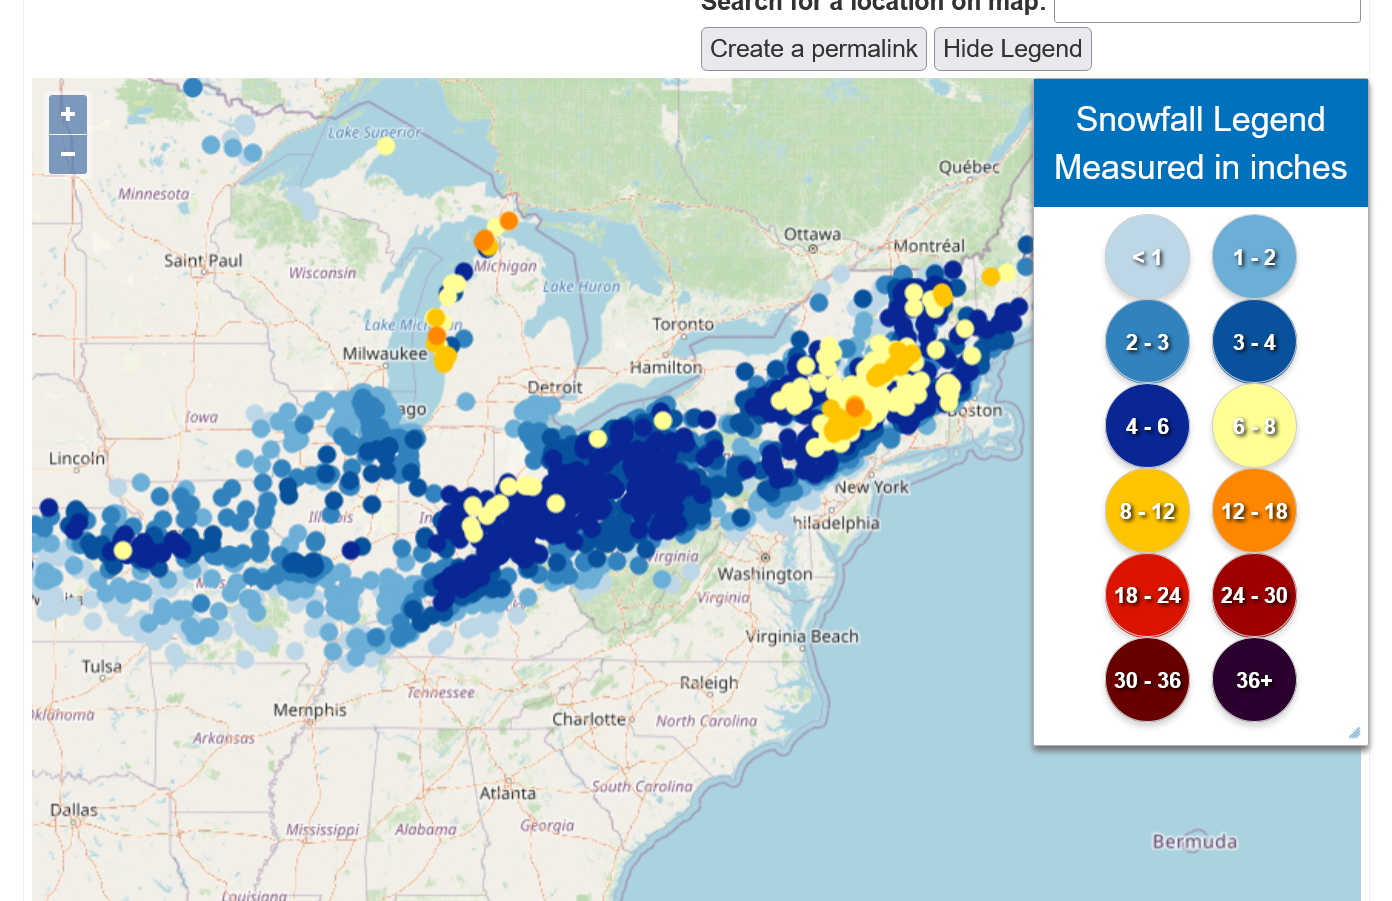This screenshot has height=901, width=1392.
Task: Focus the location search input field
Action: click(1206, 8)
